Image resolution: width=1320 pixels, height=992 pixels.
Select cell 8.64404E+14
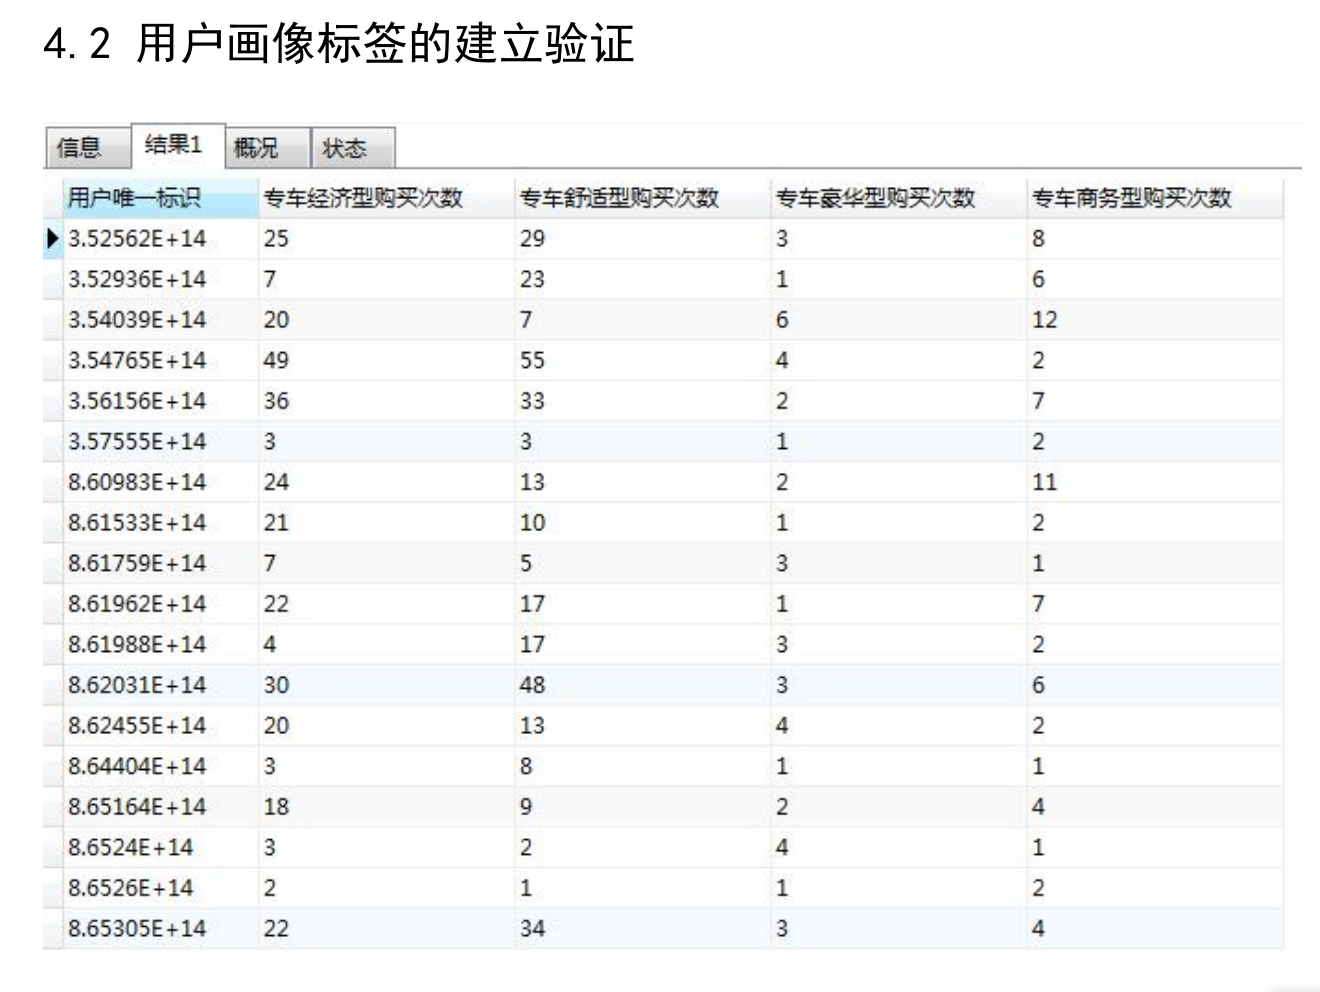(160, 766)
